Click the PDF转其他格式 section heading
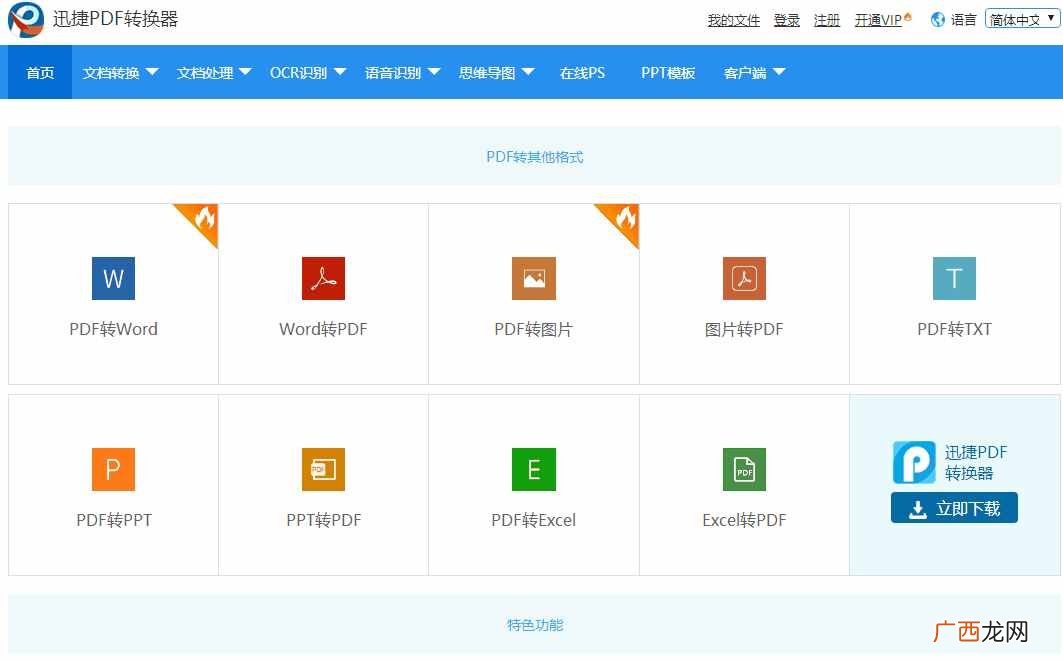 tap(534, 157)
